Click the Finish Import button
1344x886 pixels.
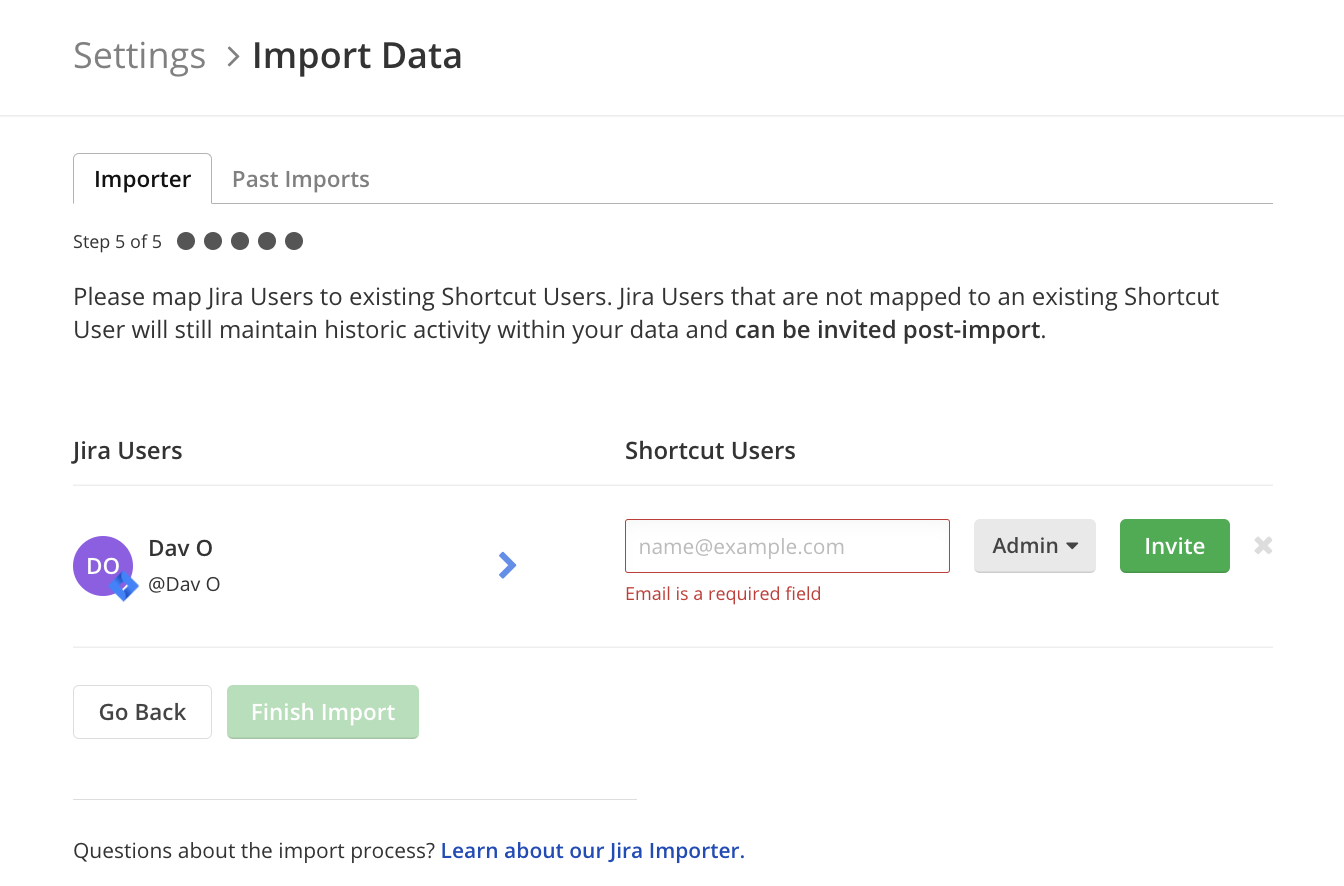coord(323,712)
